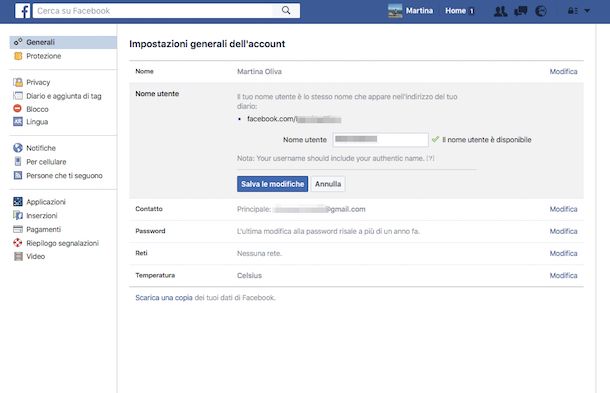Click Modifica next to Password

(x=563, y=231)
